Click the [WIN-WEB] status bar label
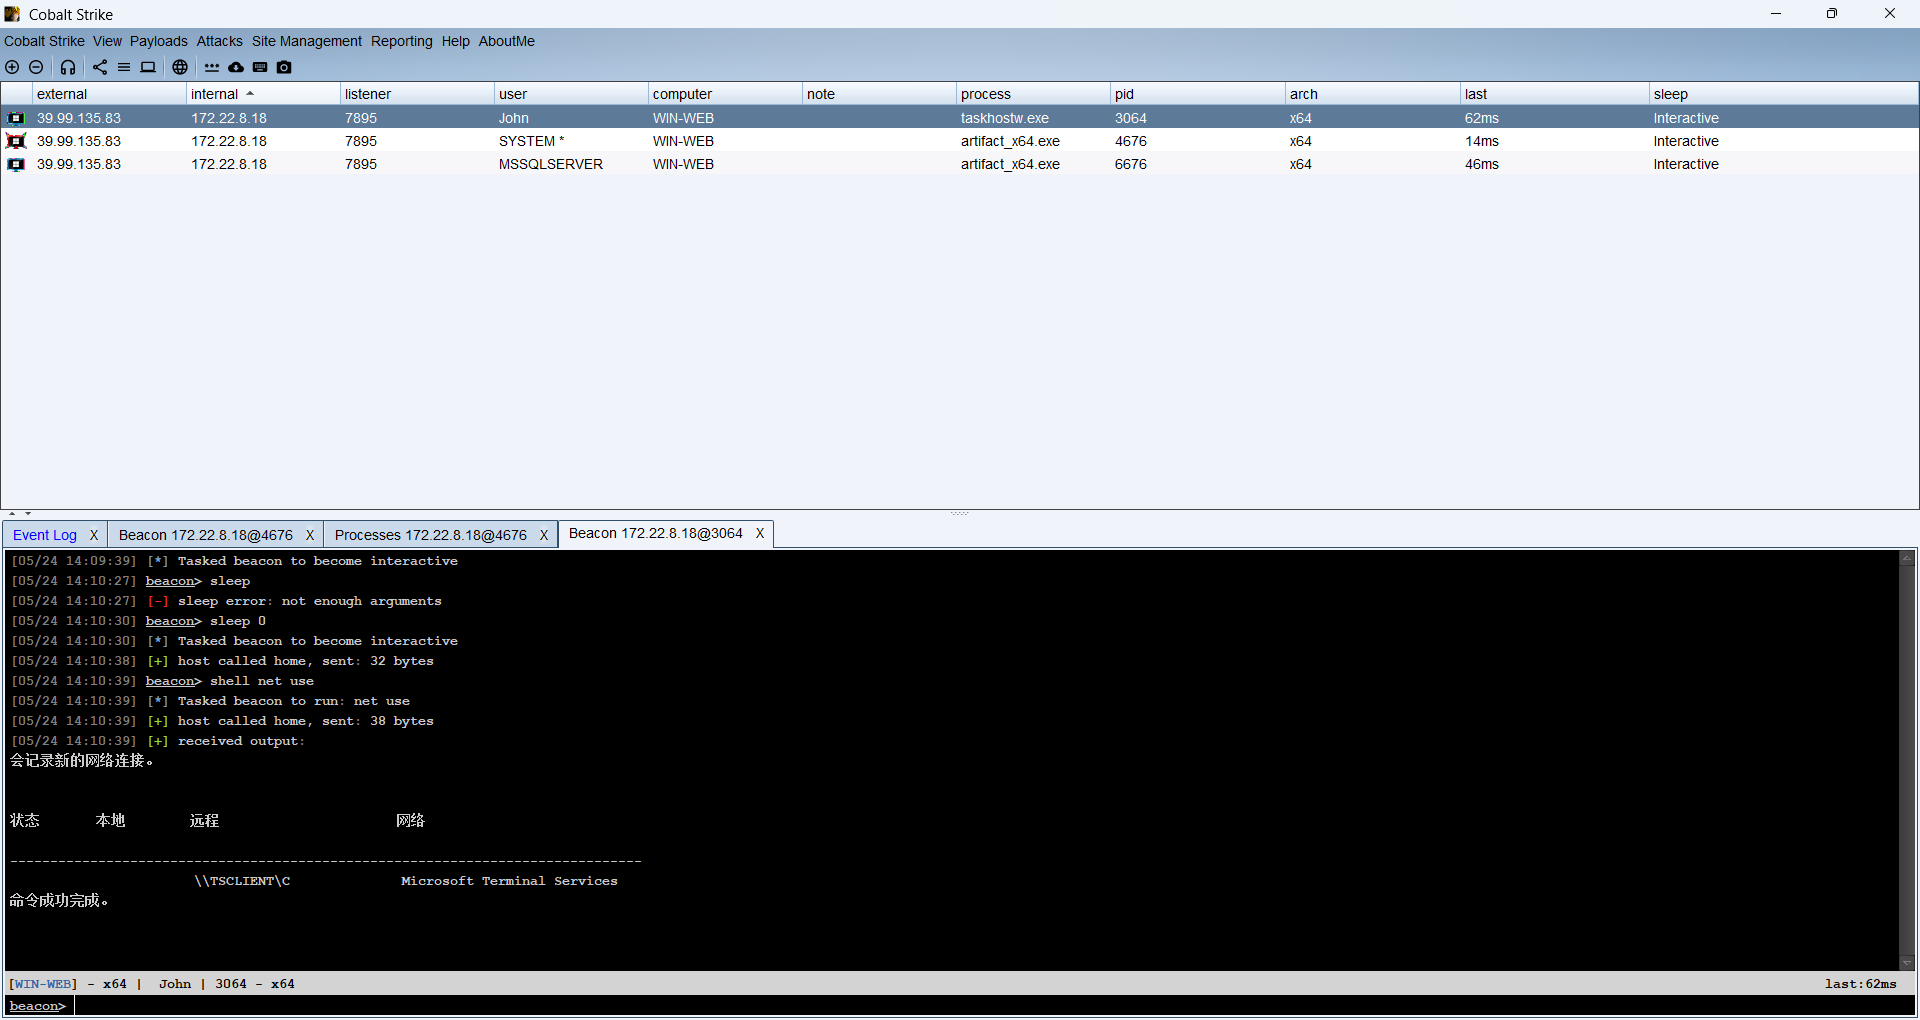Image resolution: width=1920 pixels, height=1020 pixels. [43, 984]
